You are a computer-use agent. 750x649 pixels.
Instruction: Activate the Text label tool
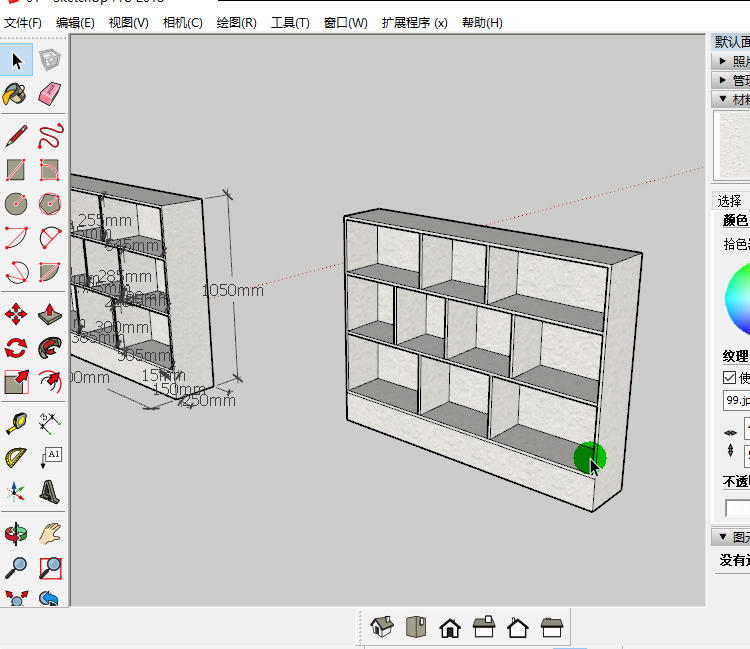[x=50, y=458]
